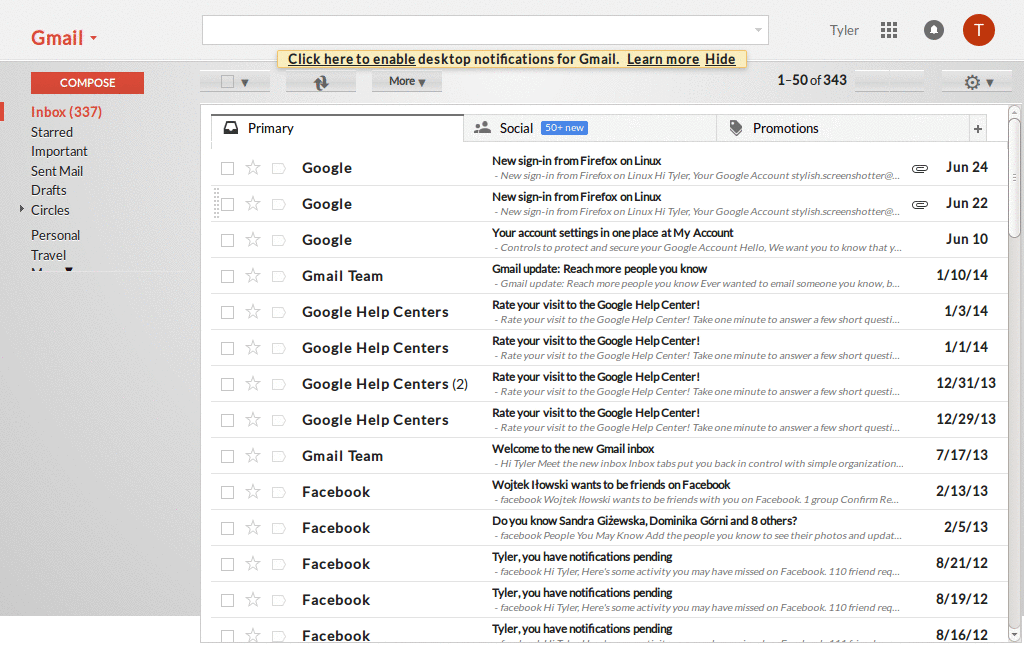The image size is (1024, 645).
Task: Open the notifications bell
Action: tap(933, 30)
